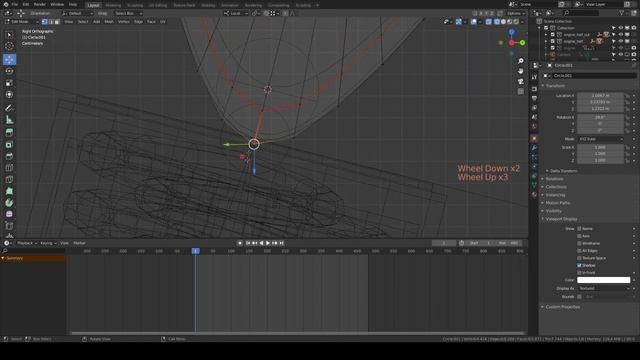Enable the Wireframe checkbox
640x360 pixels.
click(x=579, y=243)
